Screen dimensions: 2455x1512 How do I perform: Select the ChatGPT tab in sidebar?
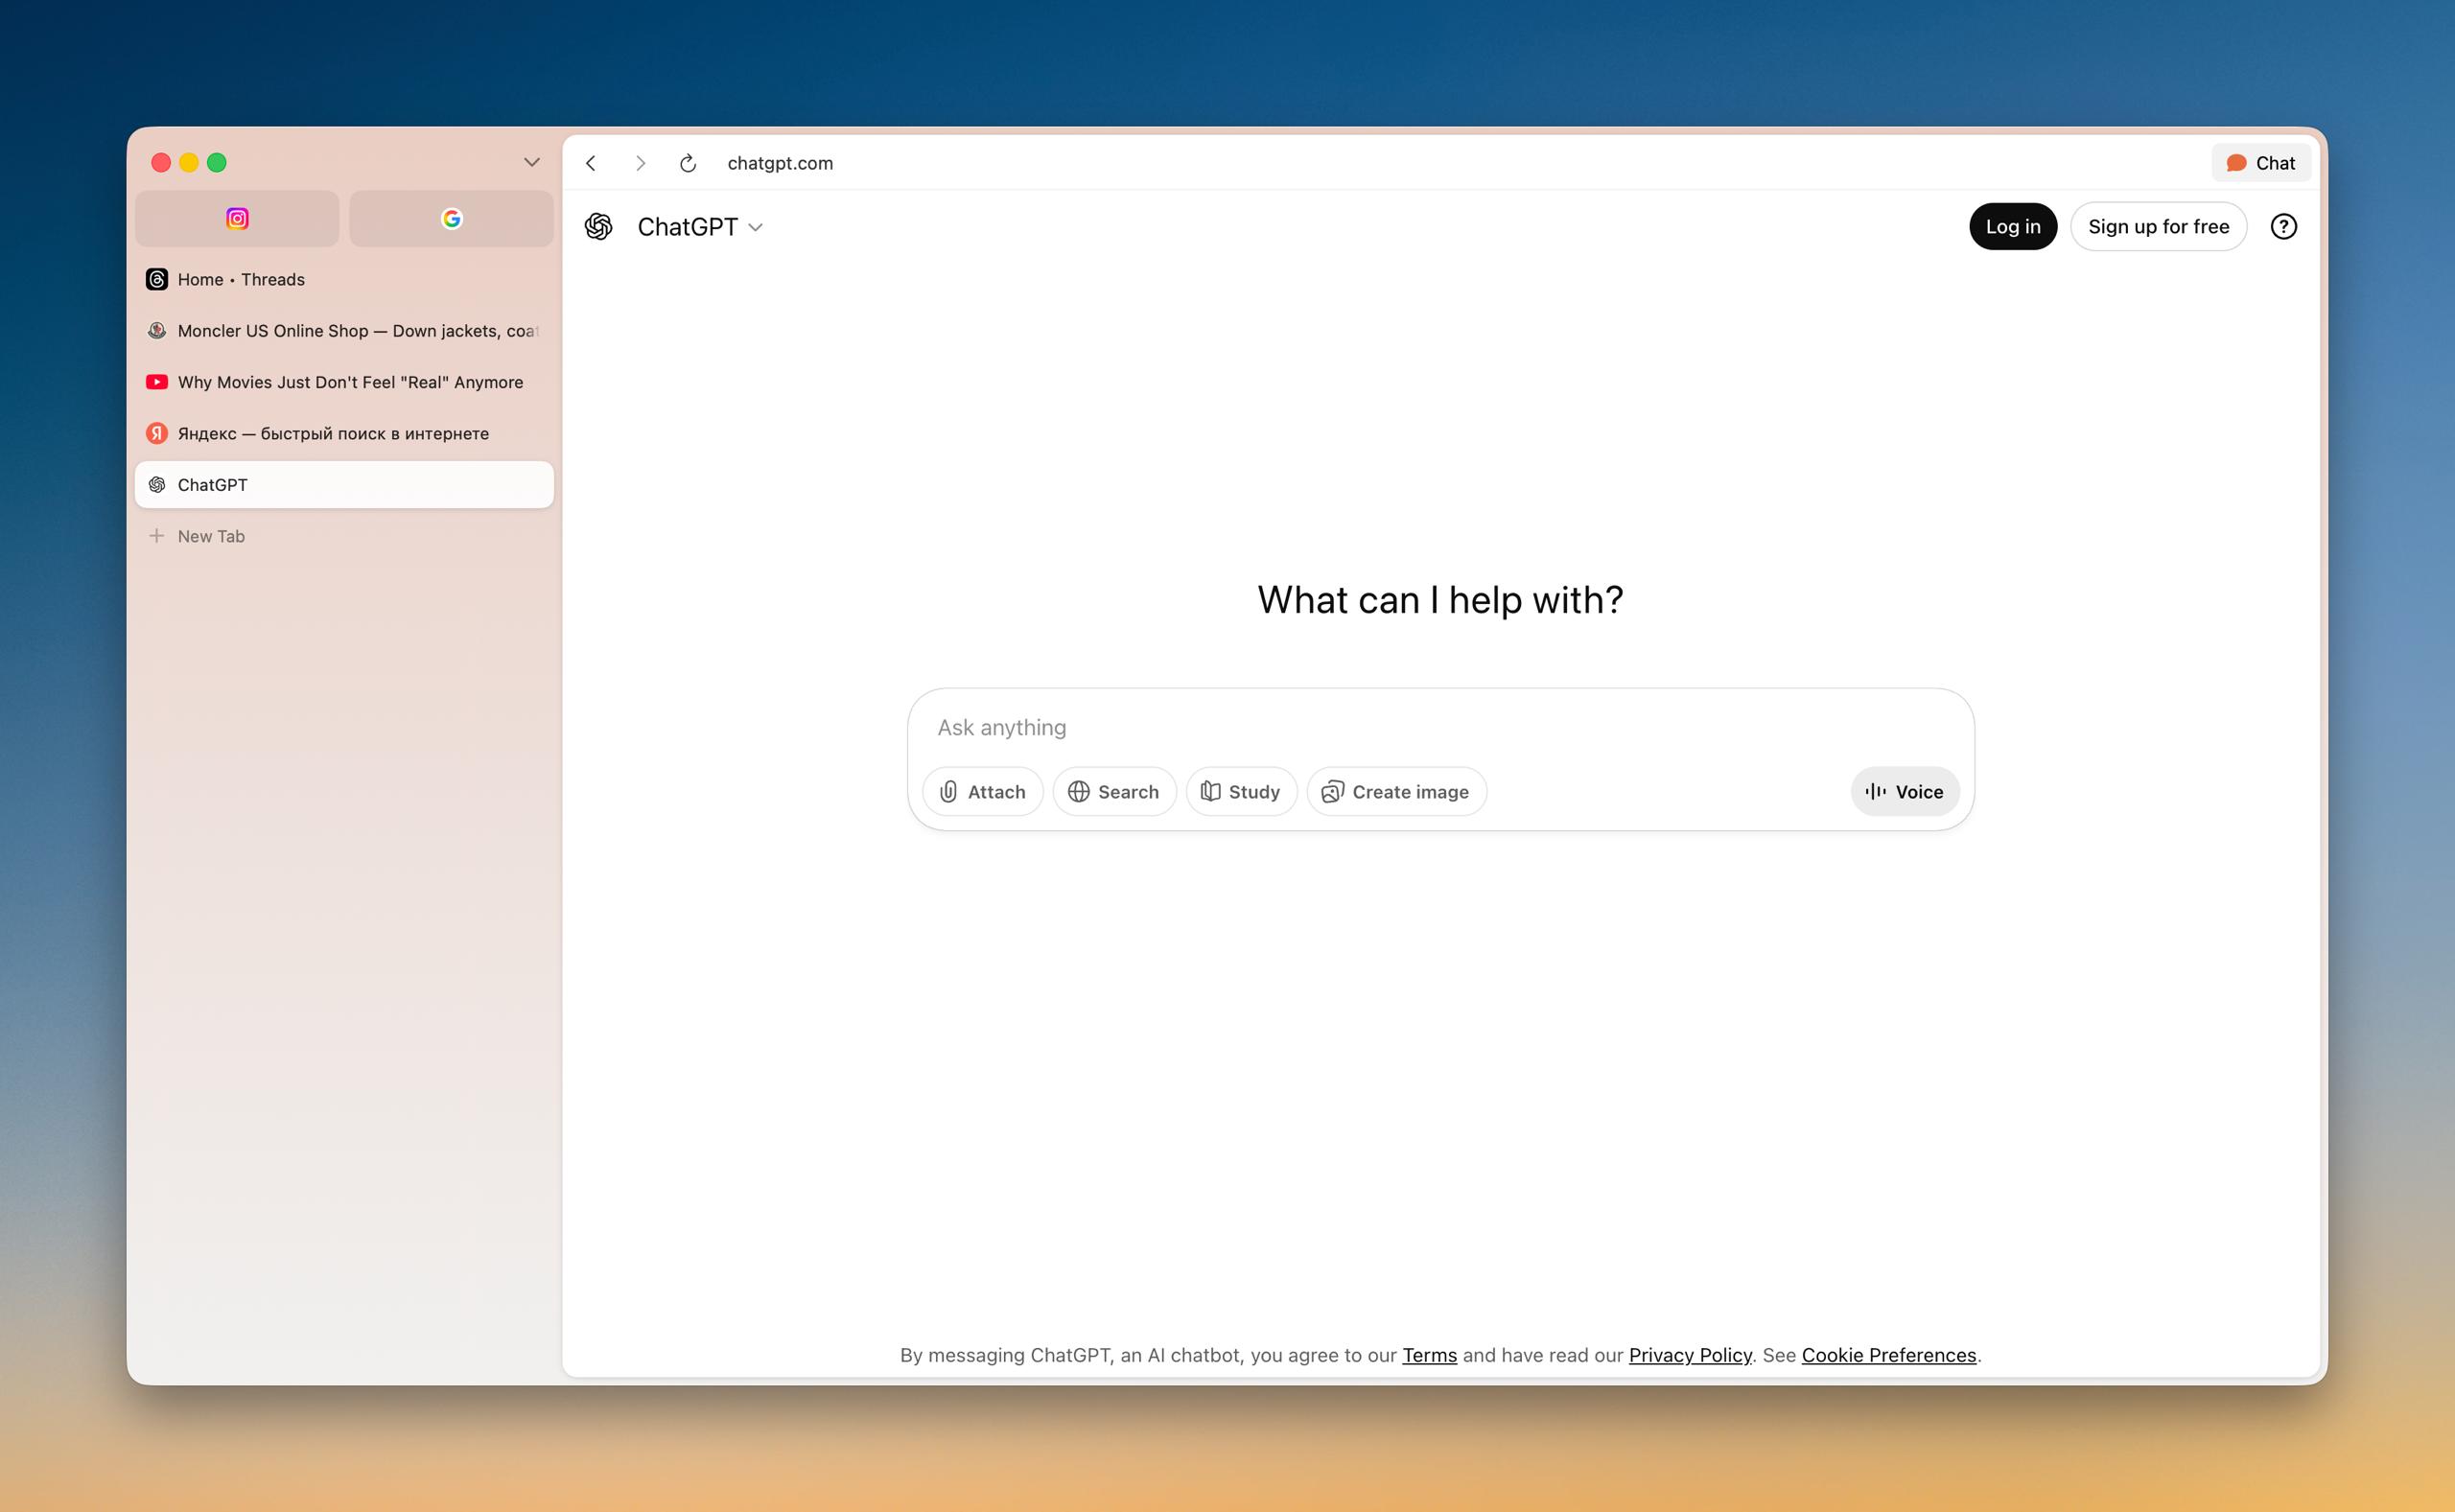coord(344,485)
